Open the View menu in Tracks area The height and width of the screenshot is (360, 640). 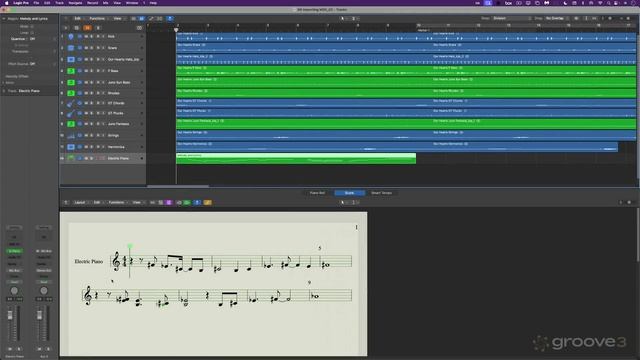(118, 18)
